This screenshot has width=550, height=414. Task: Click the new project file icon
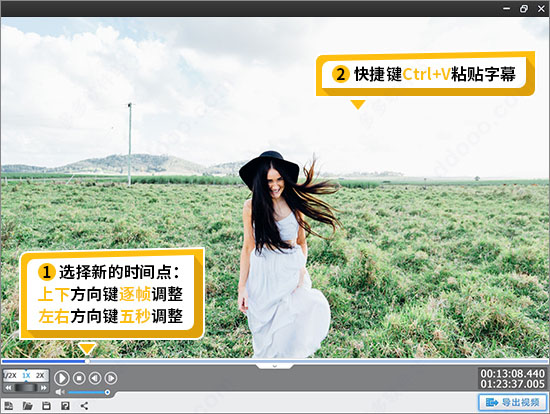(9, 406)
